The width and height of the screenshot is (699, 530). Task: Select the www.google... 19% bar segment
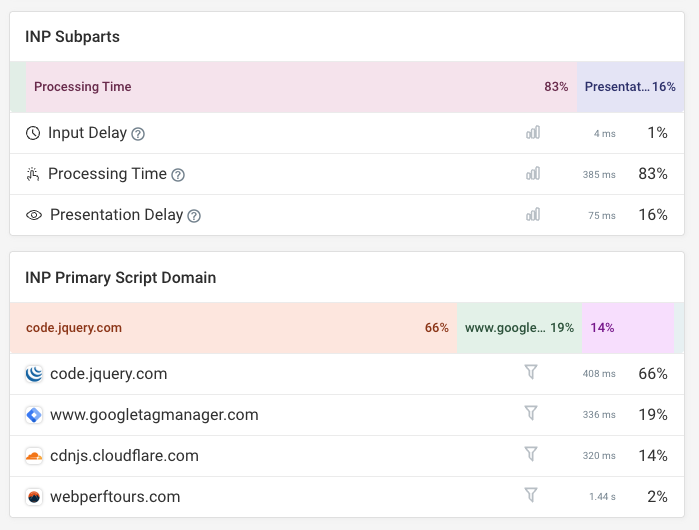(x=519, y=328)
